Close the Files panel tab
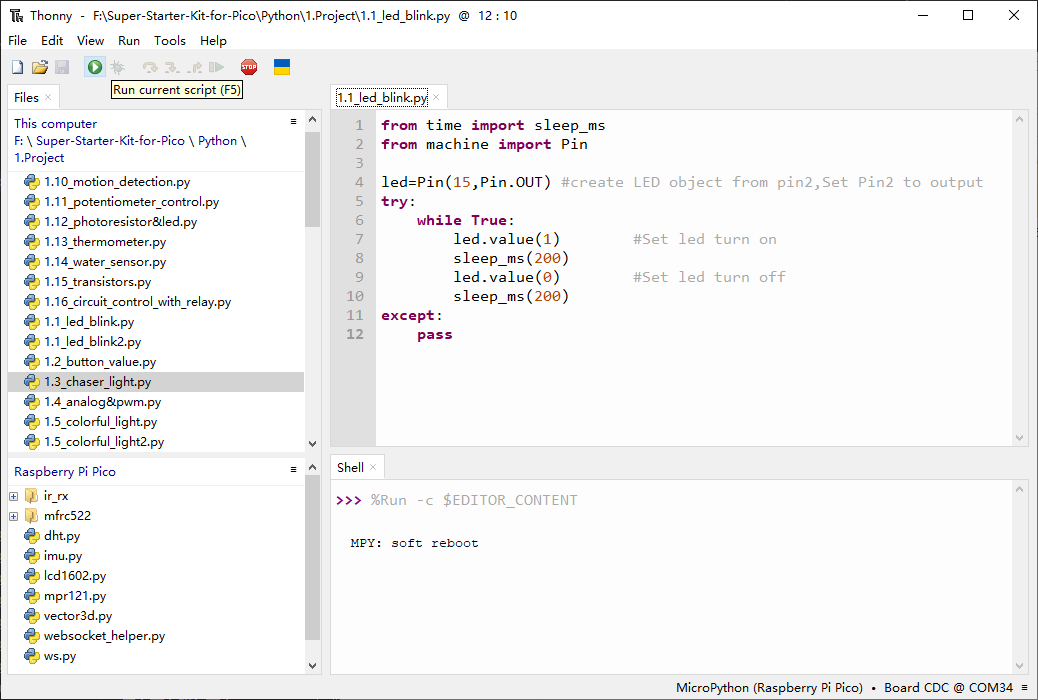The height and width of the screenshot is (700, 1038). tap(48, 97)
